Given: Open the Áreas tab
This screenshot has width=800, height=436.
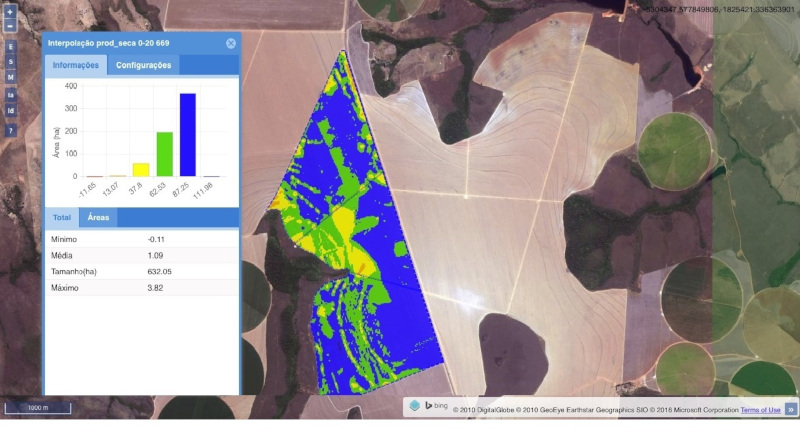Looking at the screenshot, I should click(x=98, y=217).
